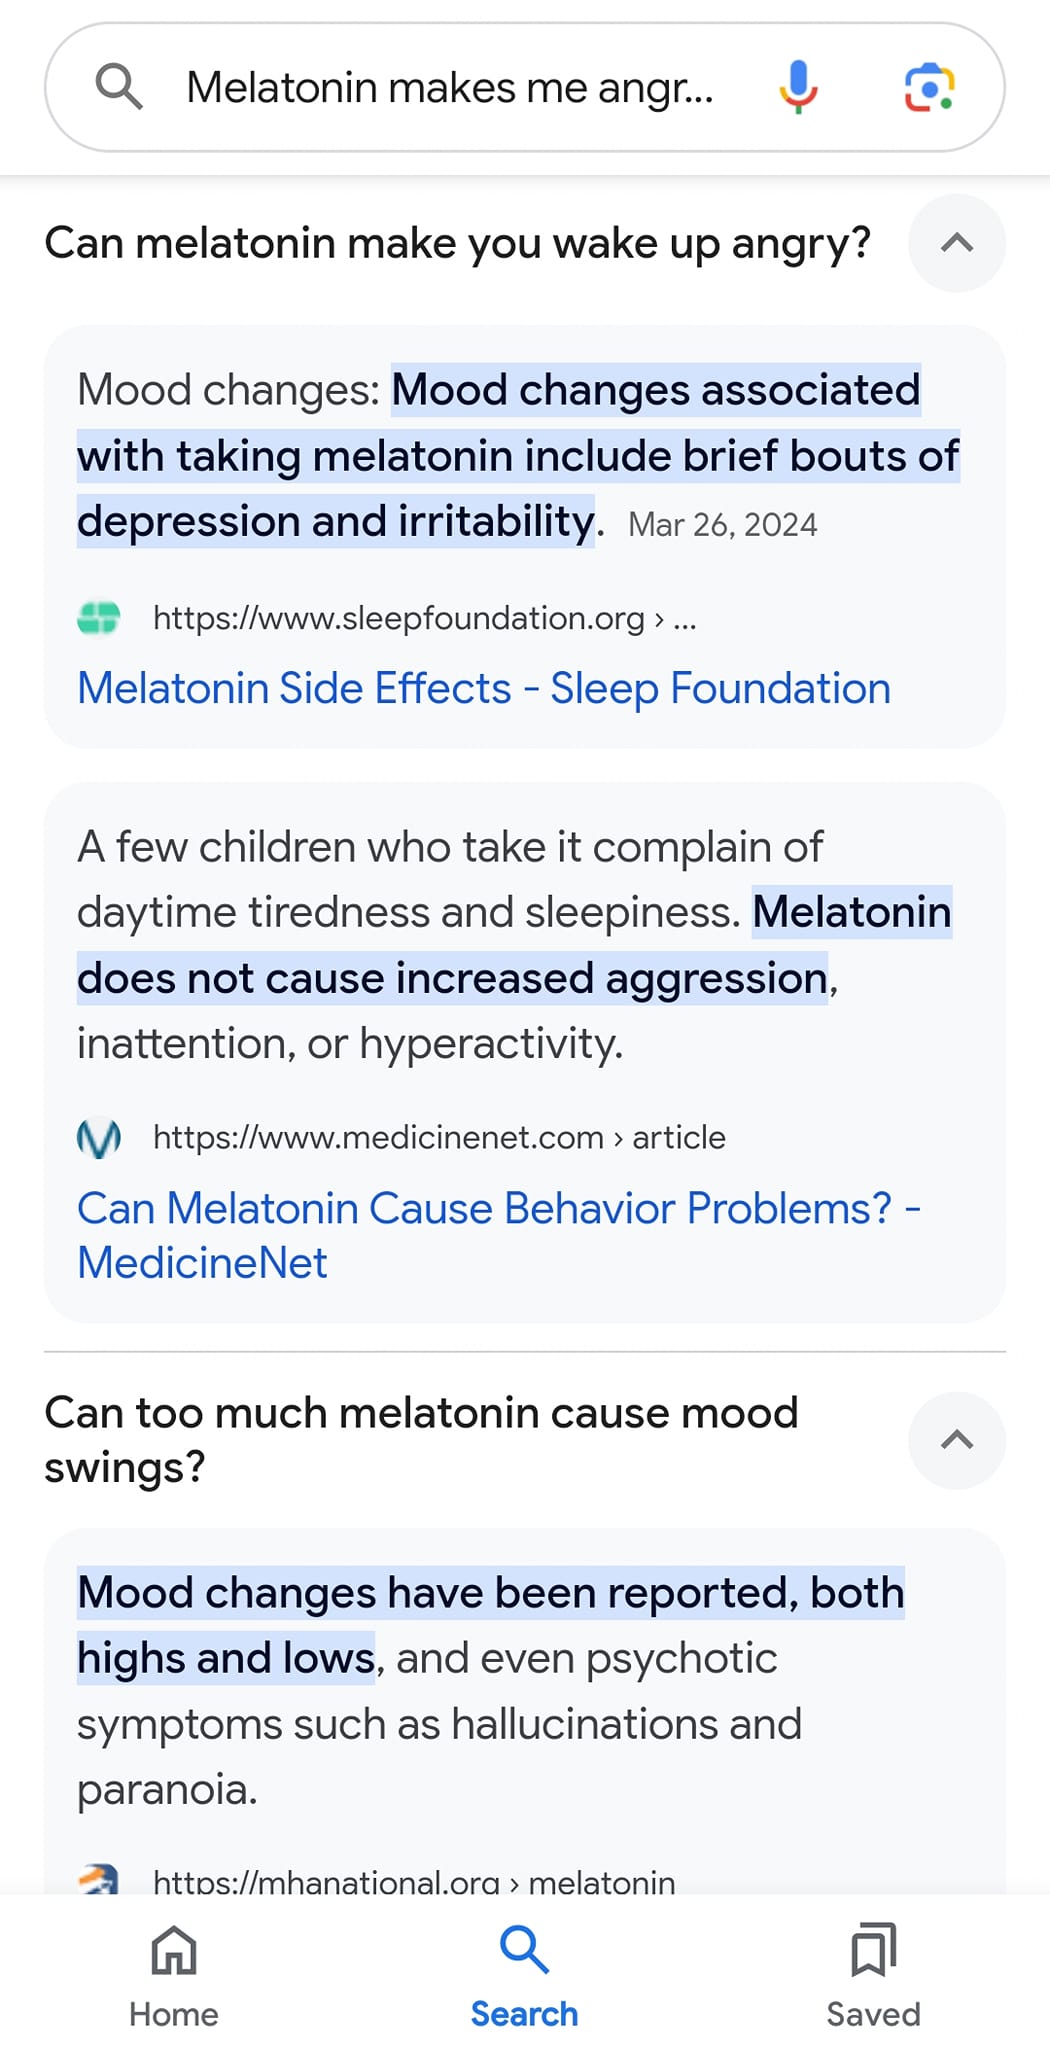
Task: Open Google Lens camera search
Action: 929,87
